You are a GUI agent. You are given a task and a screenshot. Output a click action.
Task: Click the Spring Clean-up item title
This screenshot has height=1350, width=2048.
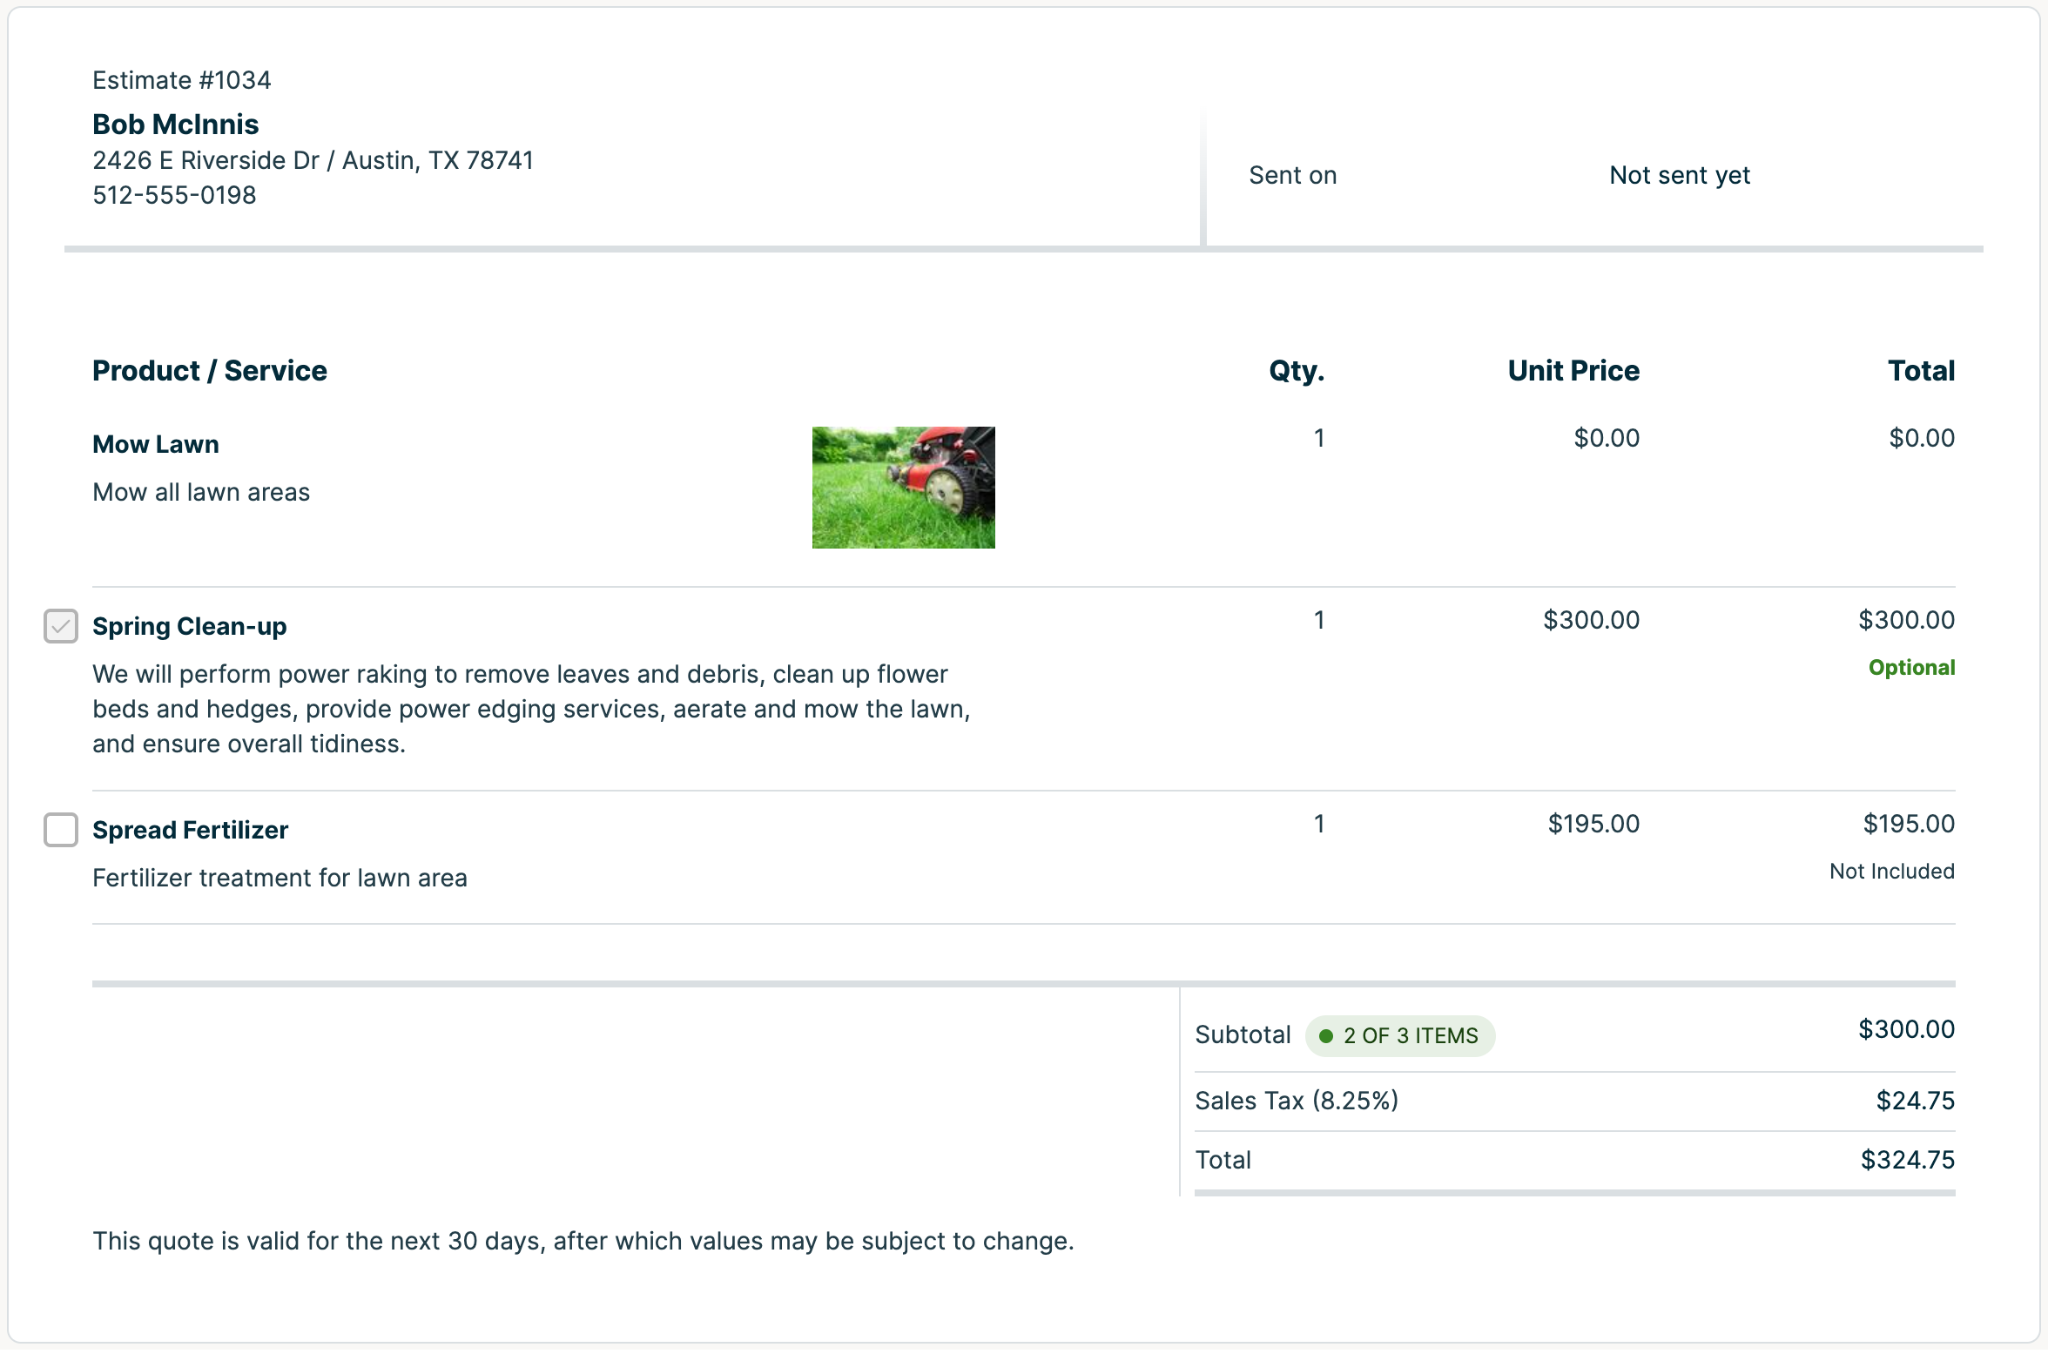(190, 626)
